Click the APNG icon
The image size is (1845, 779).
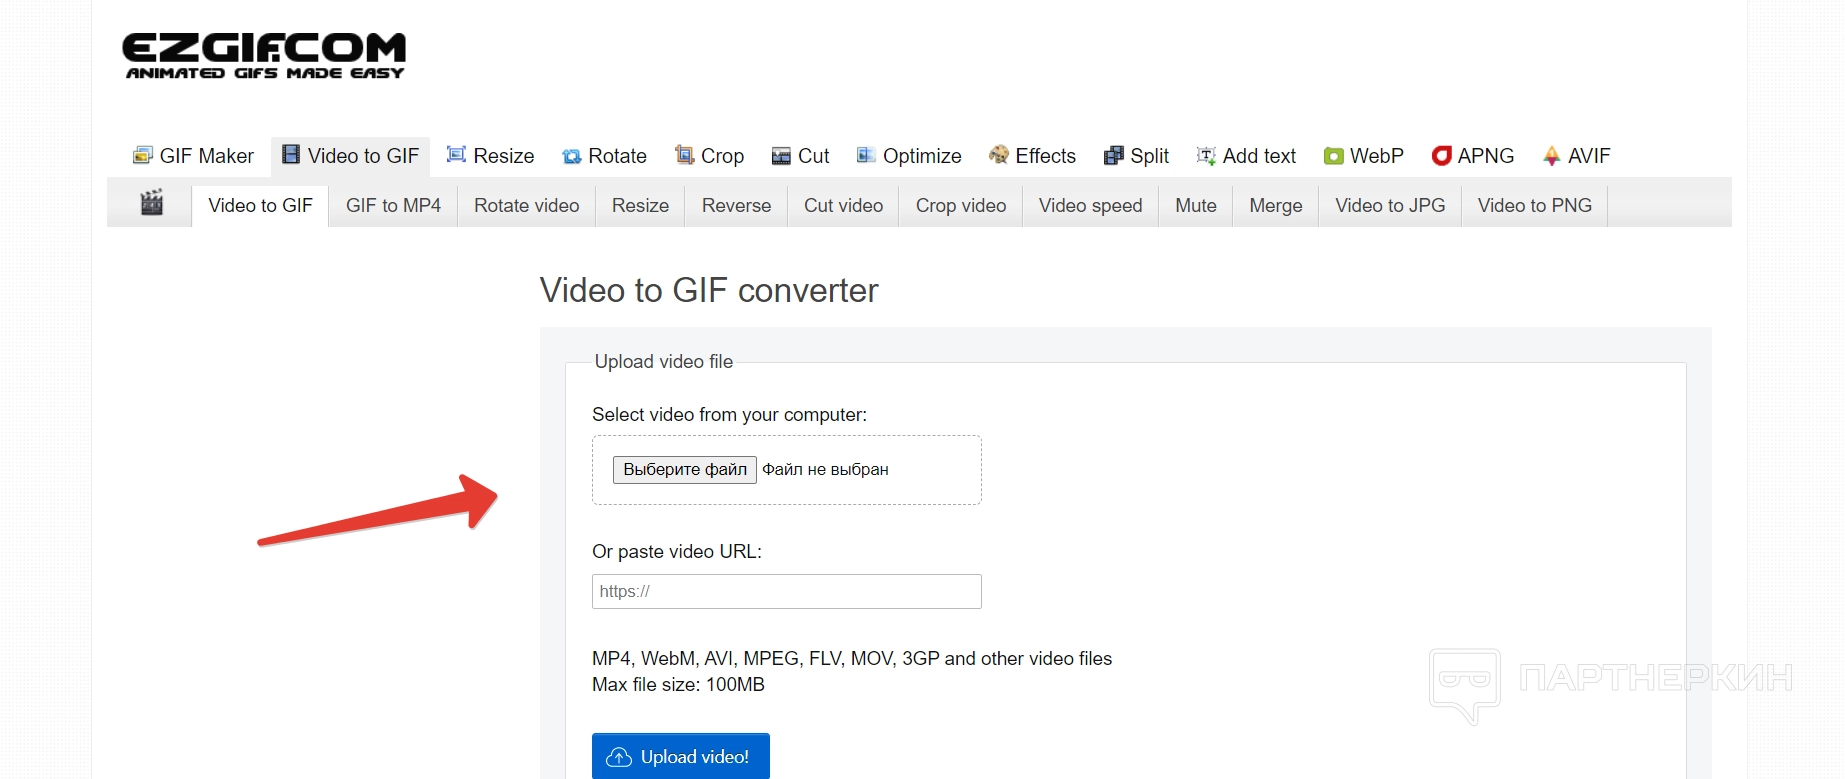pyautogui.click(x=1441, y=155)
